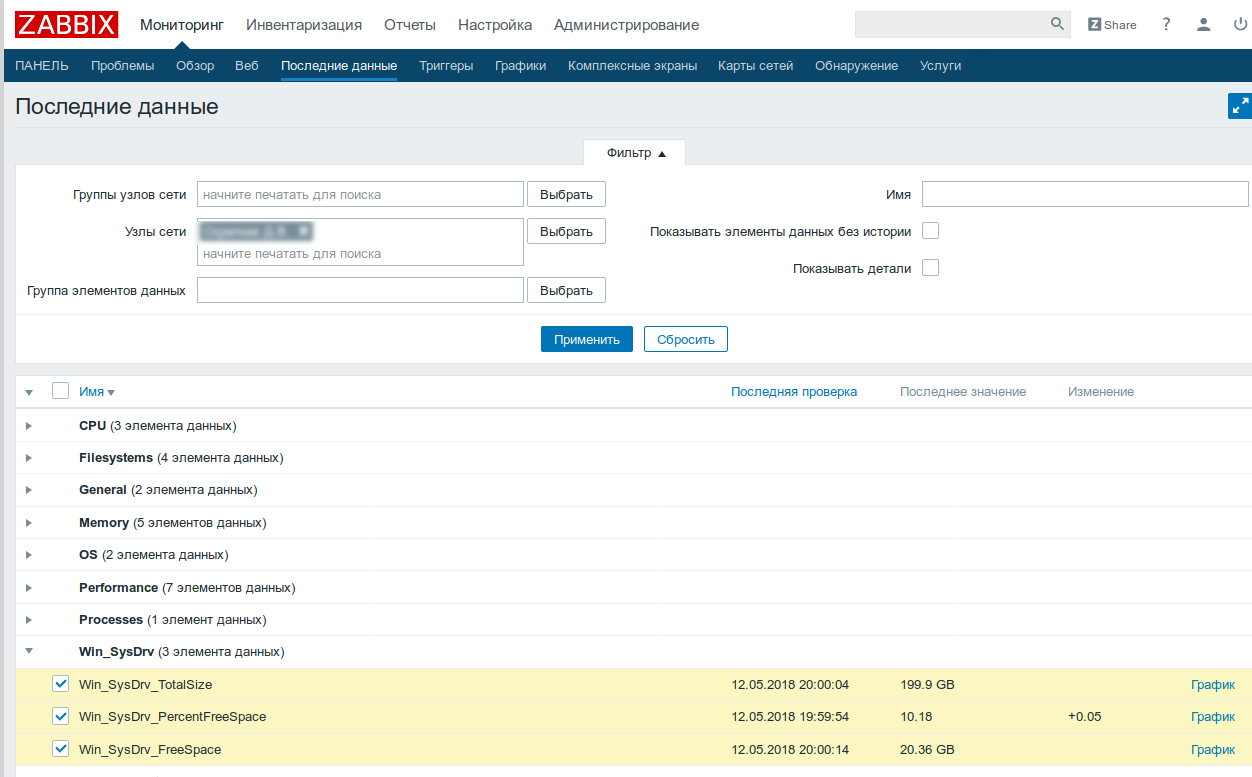The image size is (1252, 777).
Task: Uncheck the Win_SysDrv_FreeSpace checkbox
Action: pos(60,749)
